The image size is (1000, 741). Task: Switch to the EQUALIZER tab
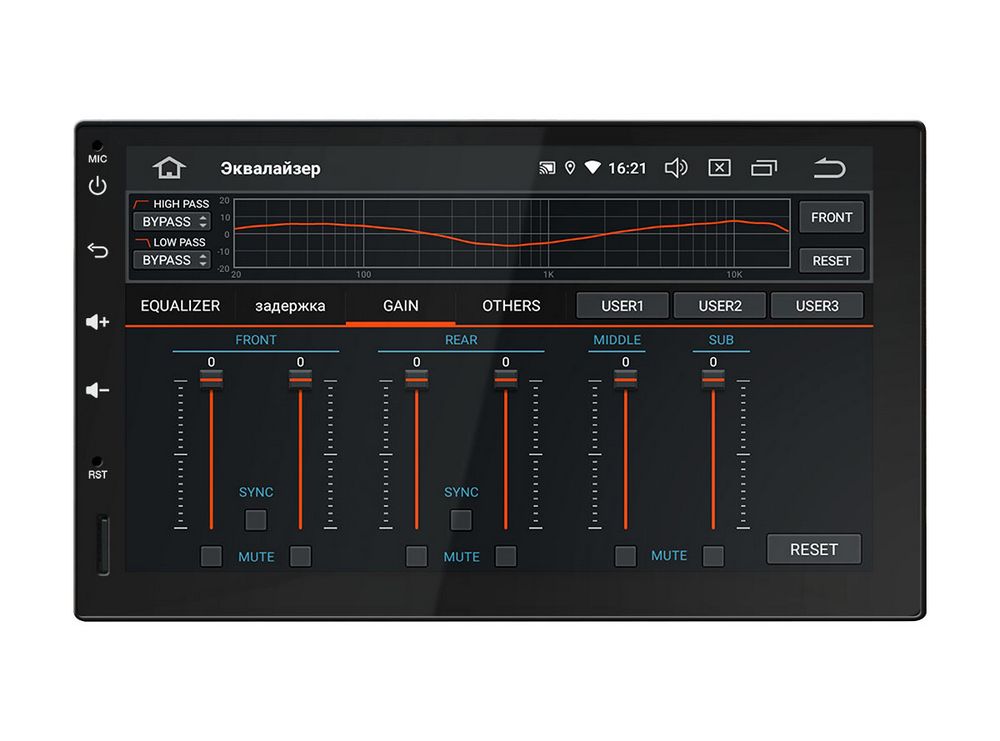(x=180, y=306)
